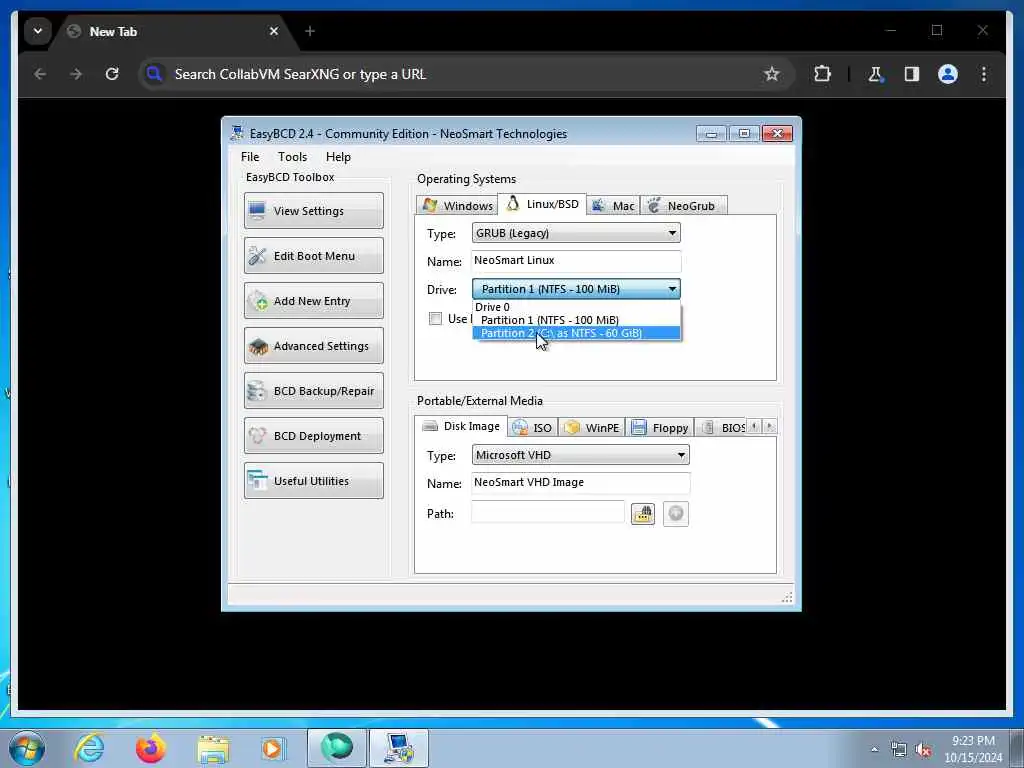Expand the GRUB (Legacy) type dropdown
This screenshot has width=1024, height=768.
pyautogui.click(x=576, y=233)
